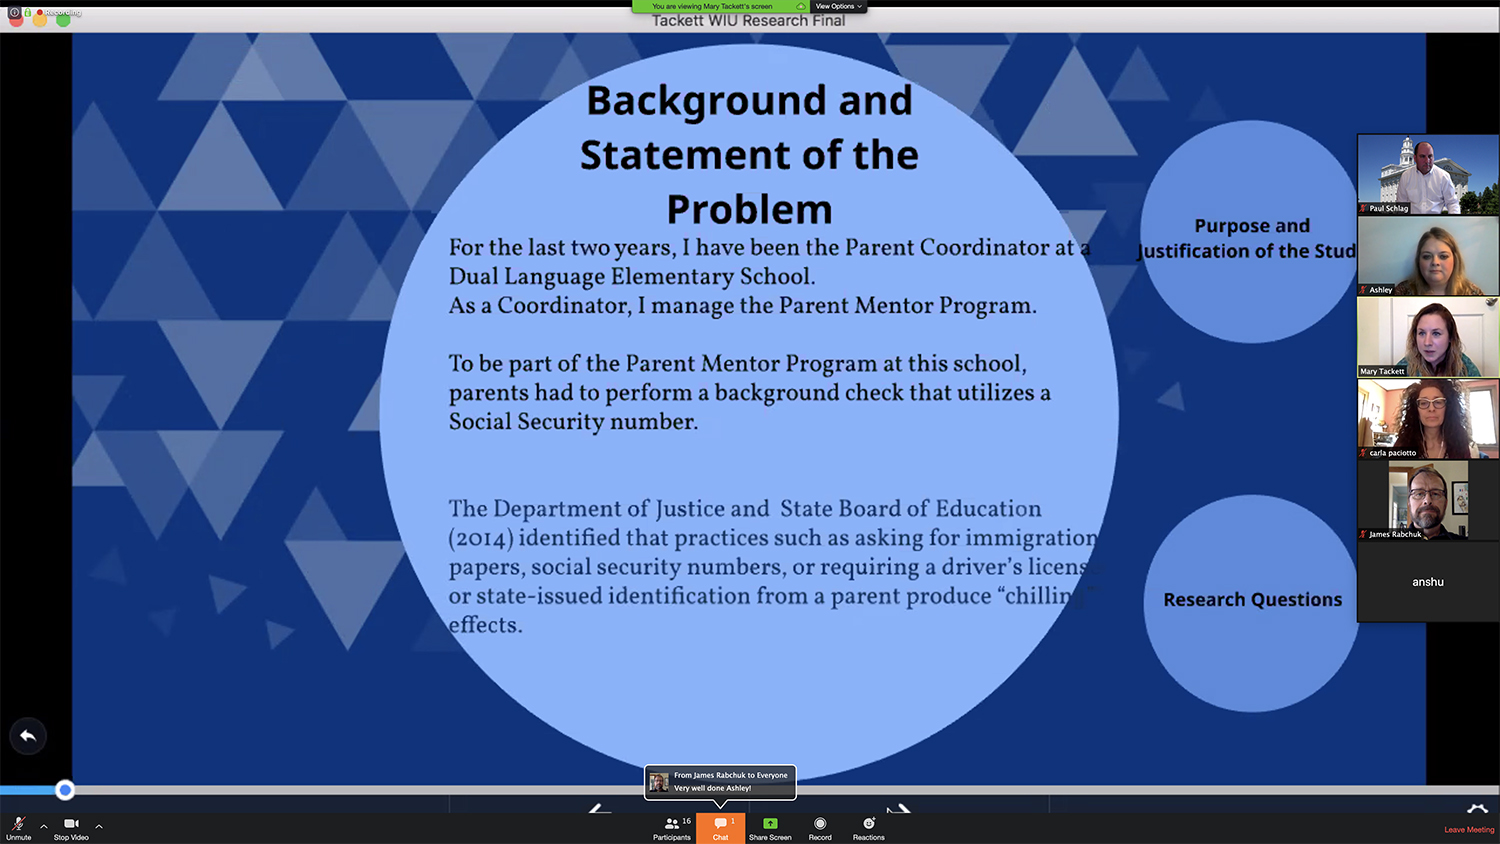The image size is (1500, 844).
Task: Expand the View Options dropdown
Action: (838, 6)
